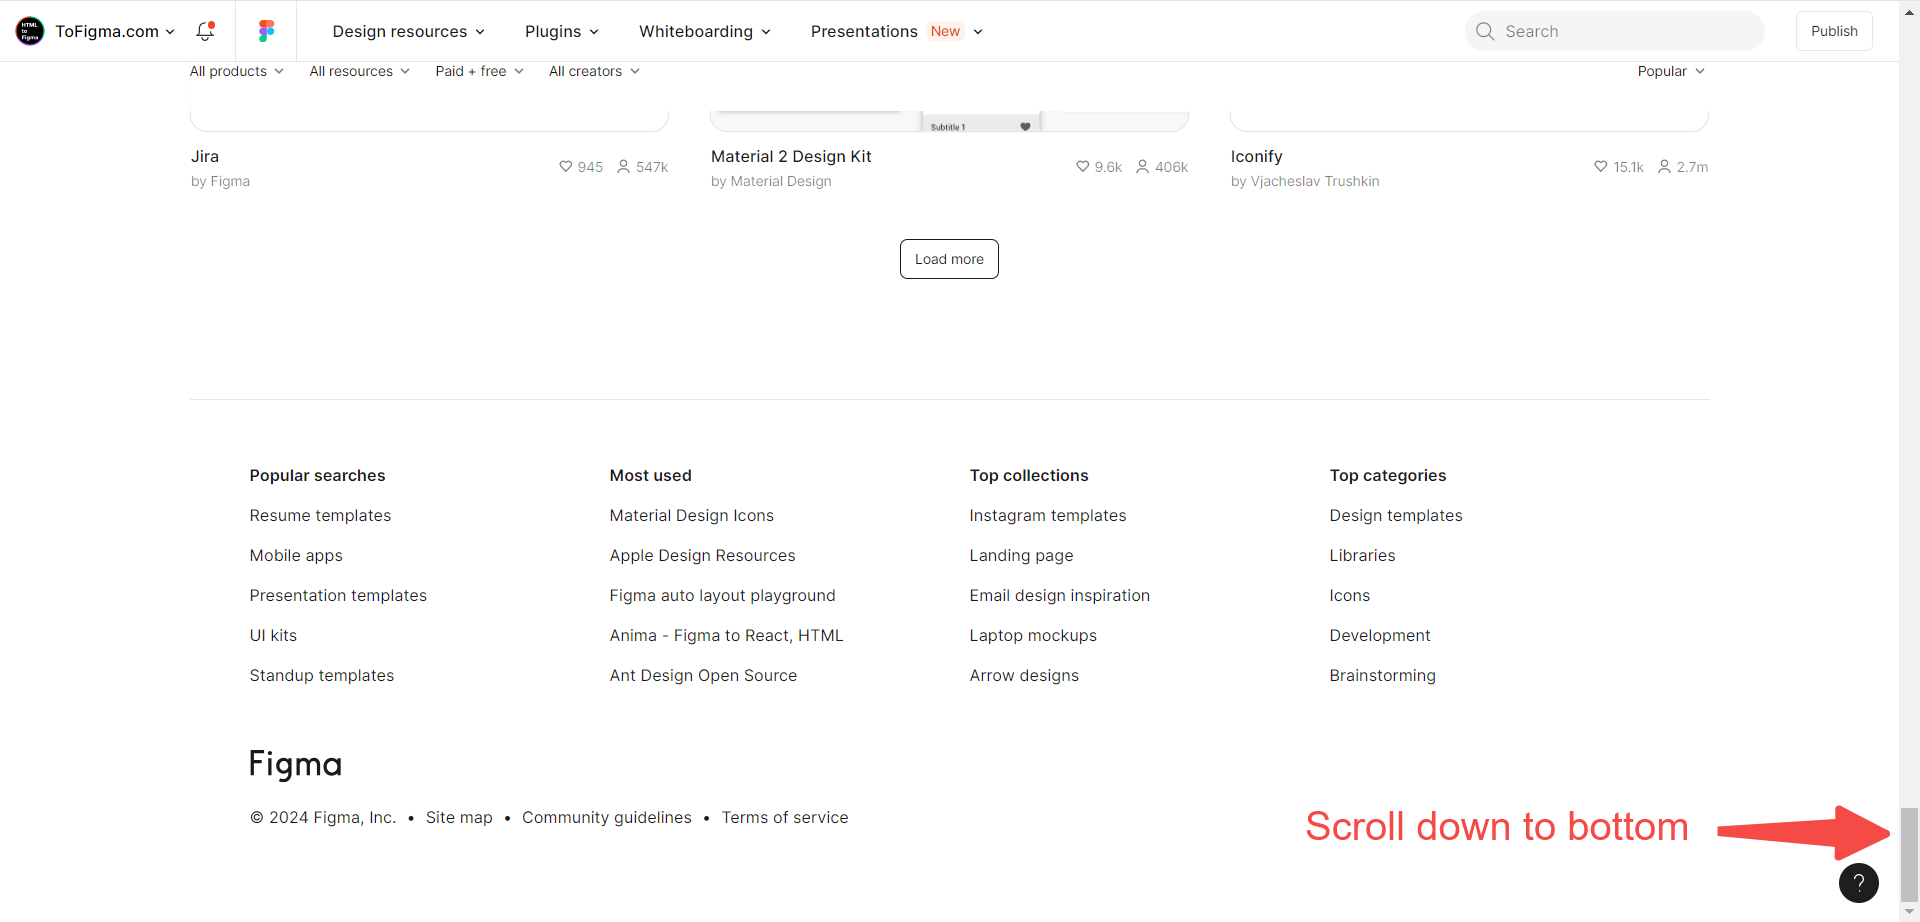Open the Design resources menu

point(408,31)
